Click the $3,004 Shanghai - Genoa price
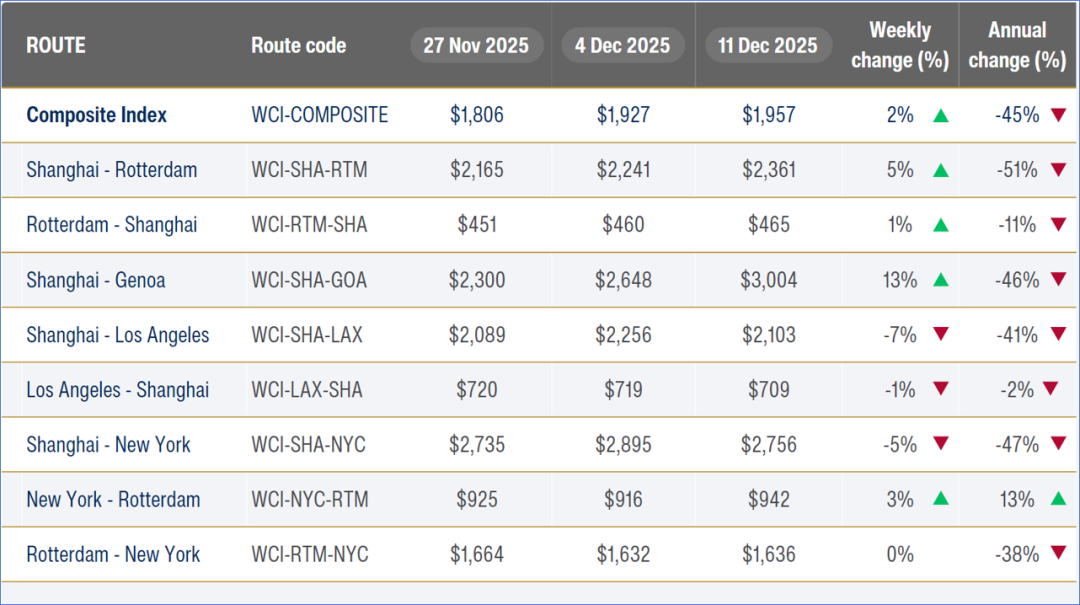This screenshot has height=605, width=1080. pos(769,280)
